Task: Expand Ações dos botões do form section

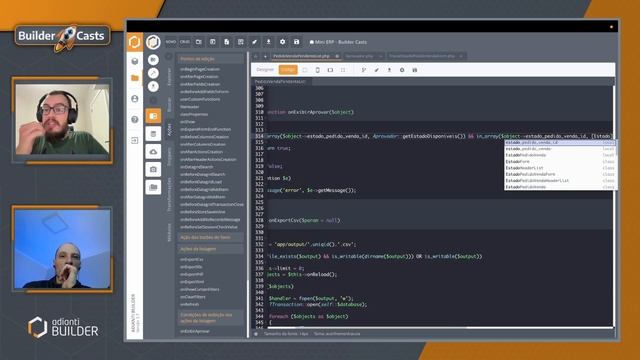Action: pyautogui.click(x=210, y=237)
